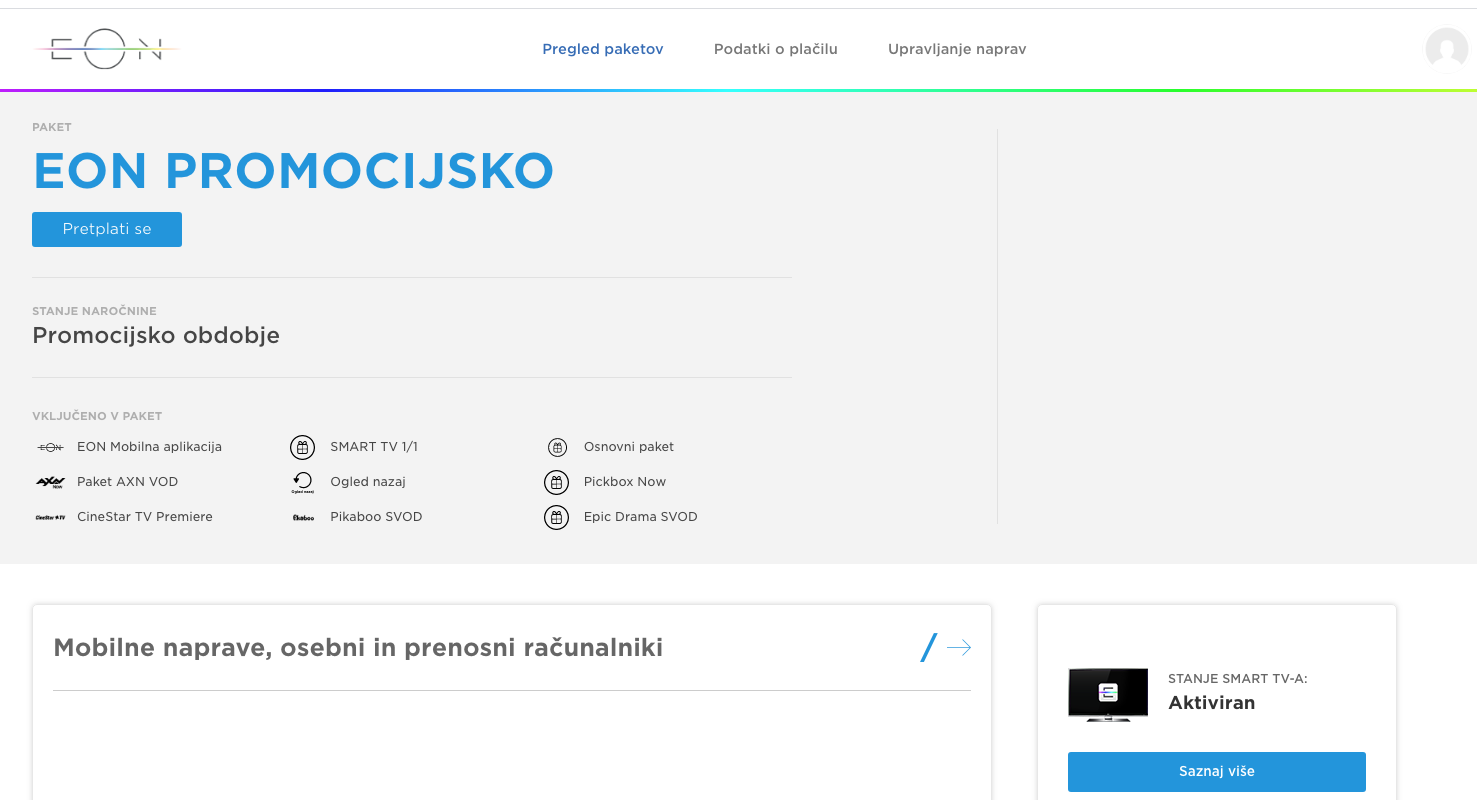Click the Pikaboo logo icon
The height and width of the screenshot is (800, 1477).
303,517
